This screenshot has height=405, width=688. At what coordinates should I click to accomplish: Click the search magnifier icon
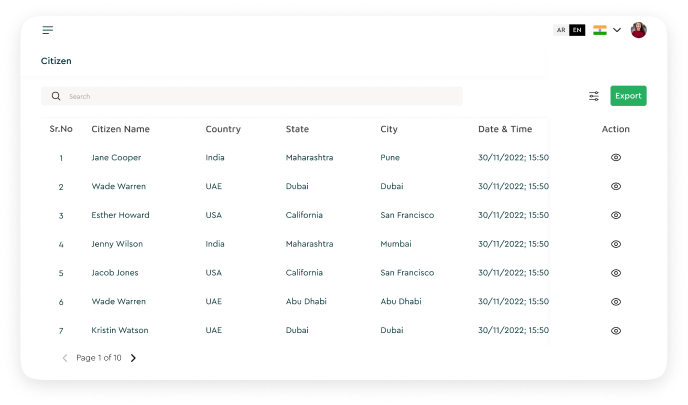(x=56, y=96)
